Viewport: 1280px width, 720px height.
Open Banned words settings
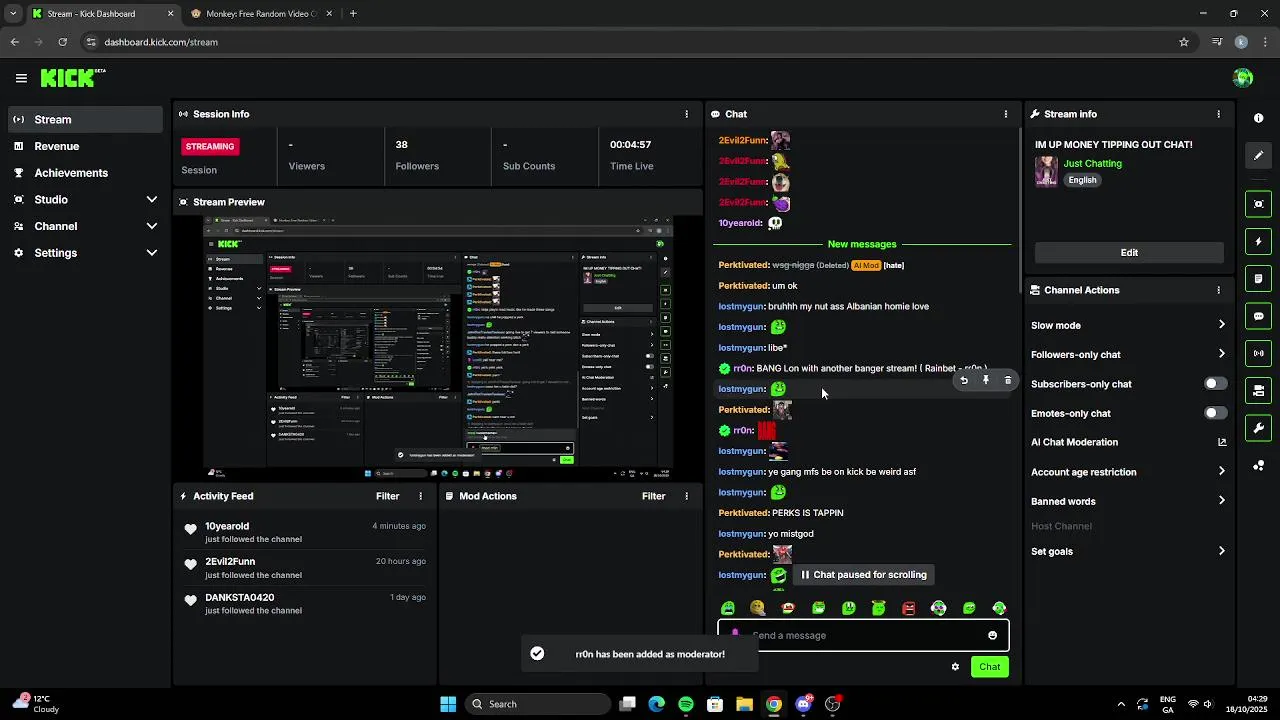tap(1129, 501)
